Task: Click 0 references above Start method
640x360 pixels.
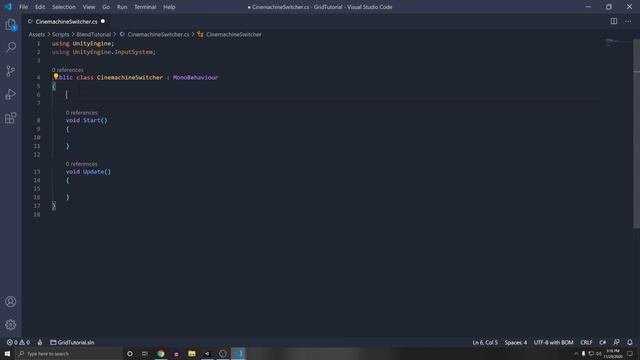Action: click(x=82, y=113)
